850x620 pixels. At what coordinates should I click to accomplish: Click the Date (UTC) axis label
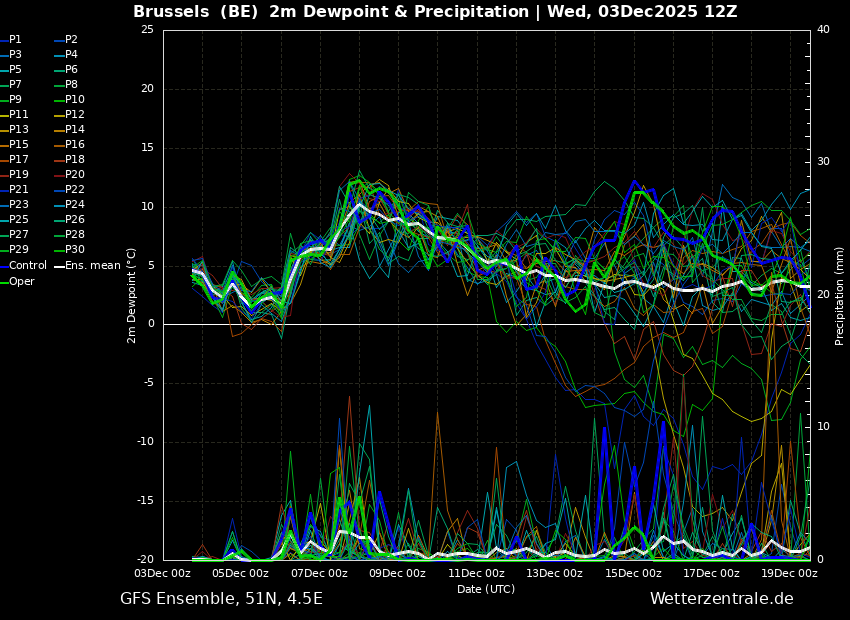486,590
